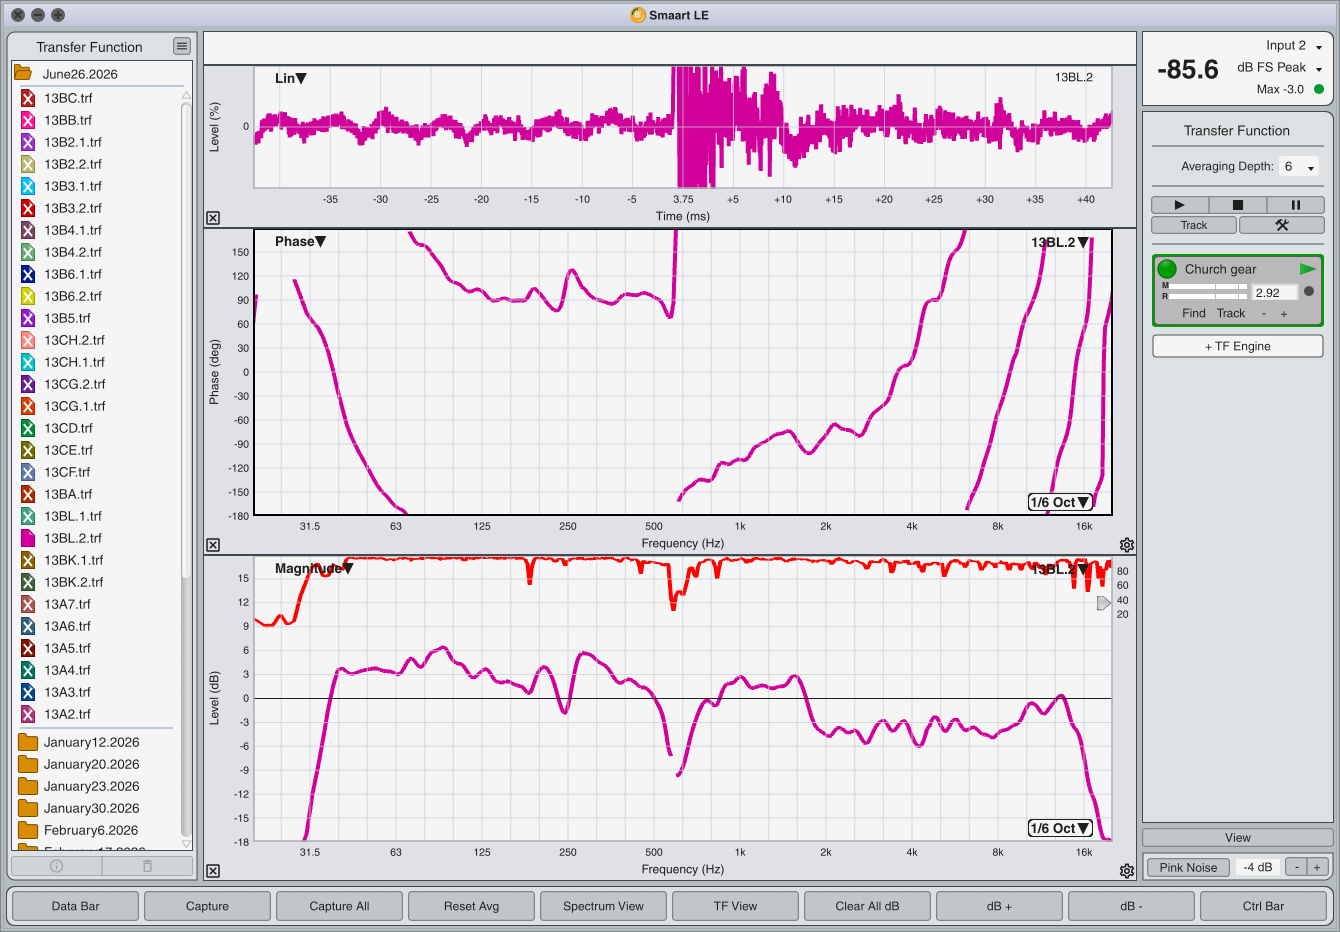Click the Capture All button

(x=339, y=906)
